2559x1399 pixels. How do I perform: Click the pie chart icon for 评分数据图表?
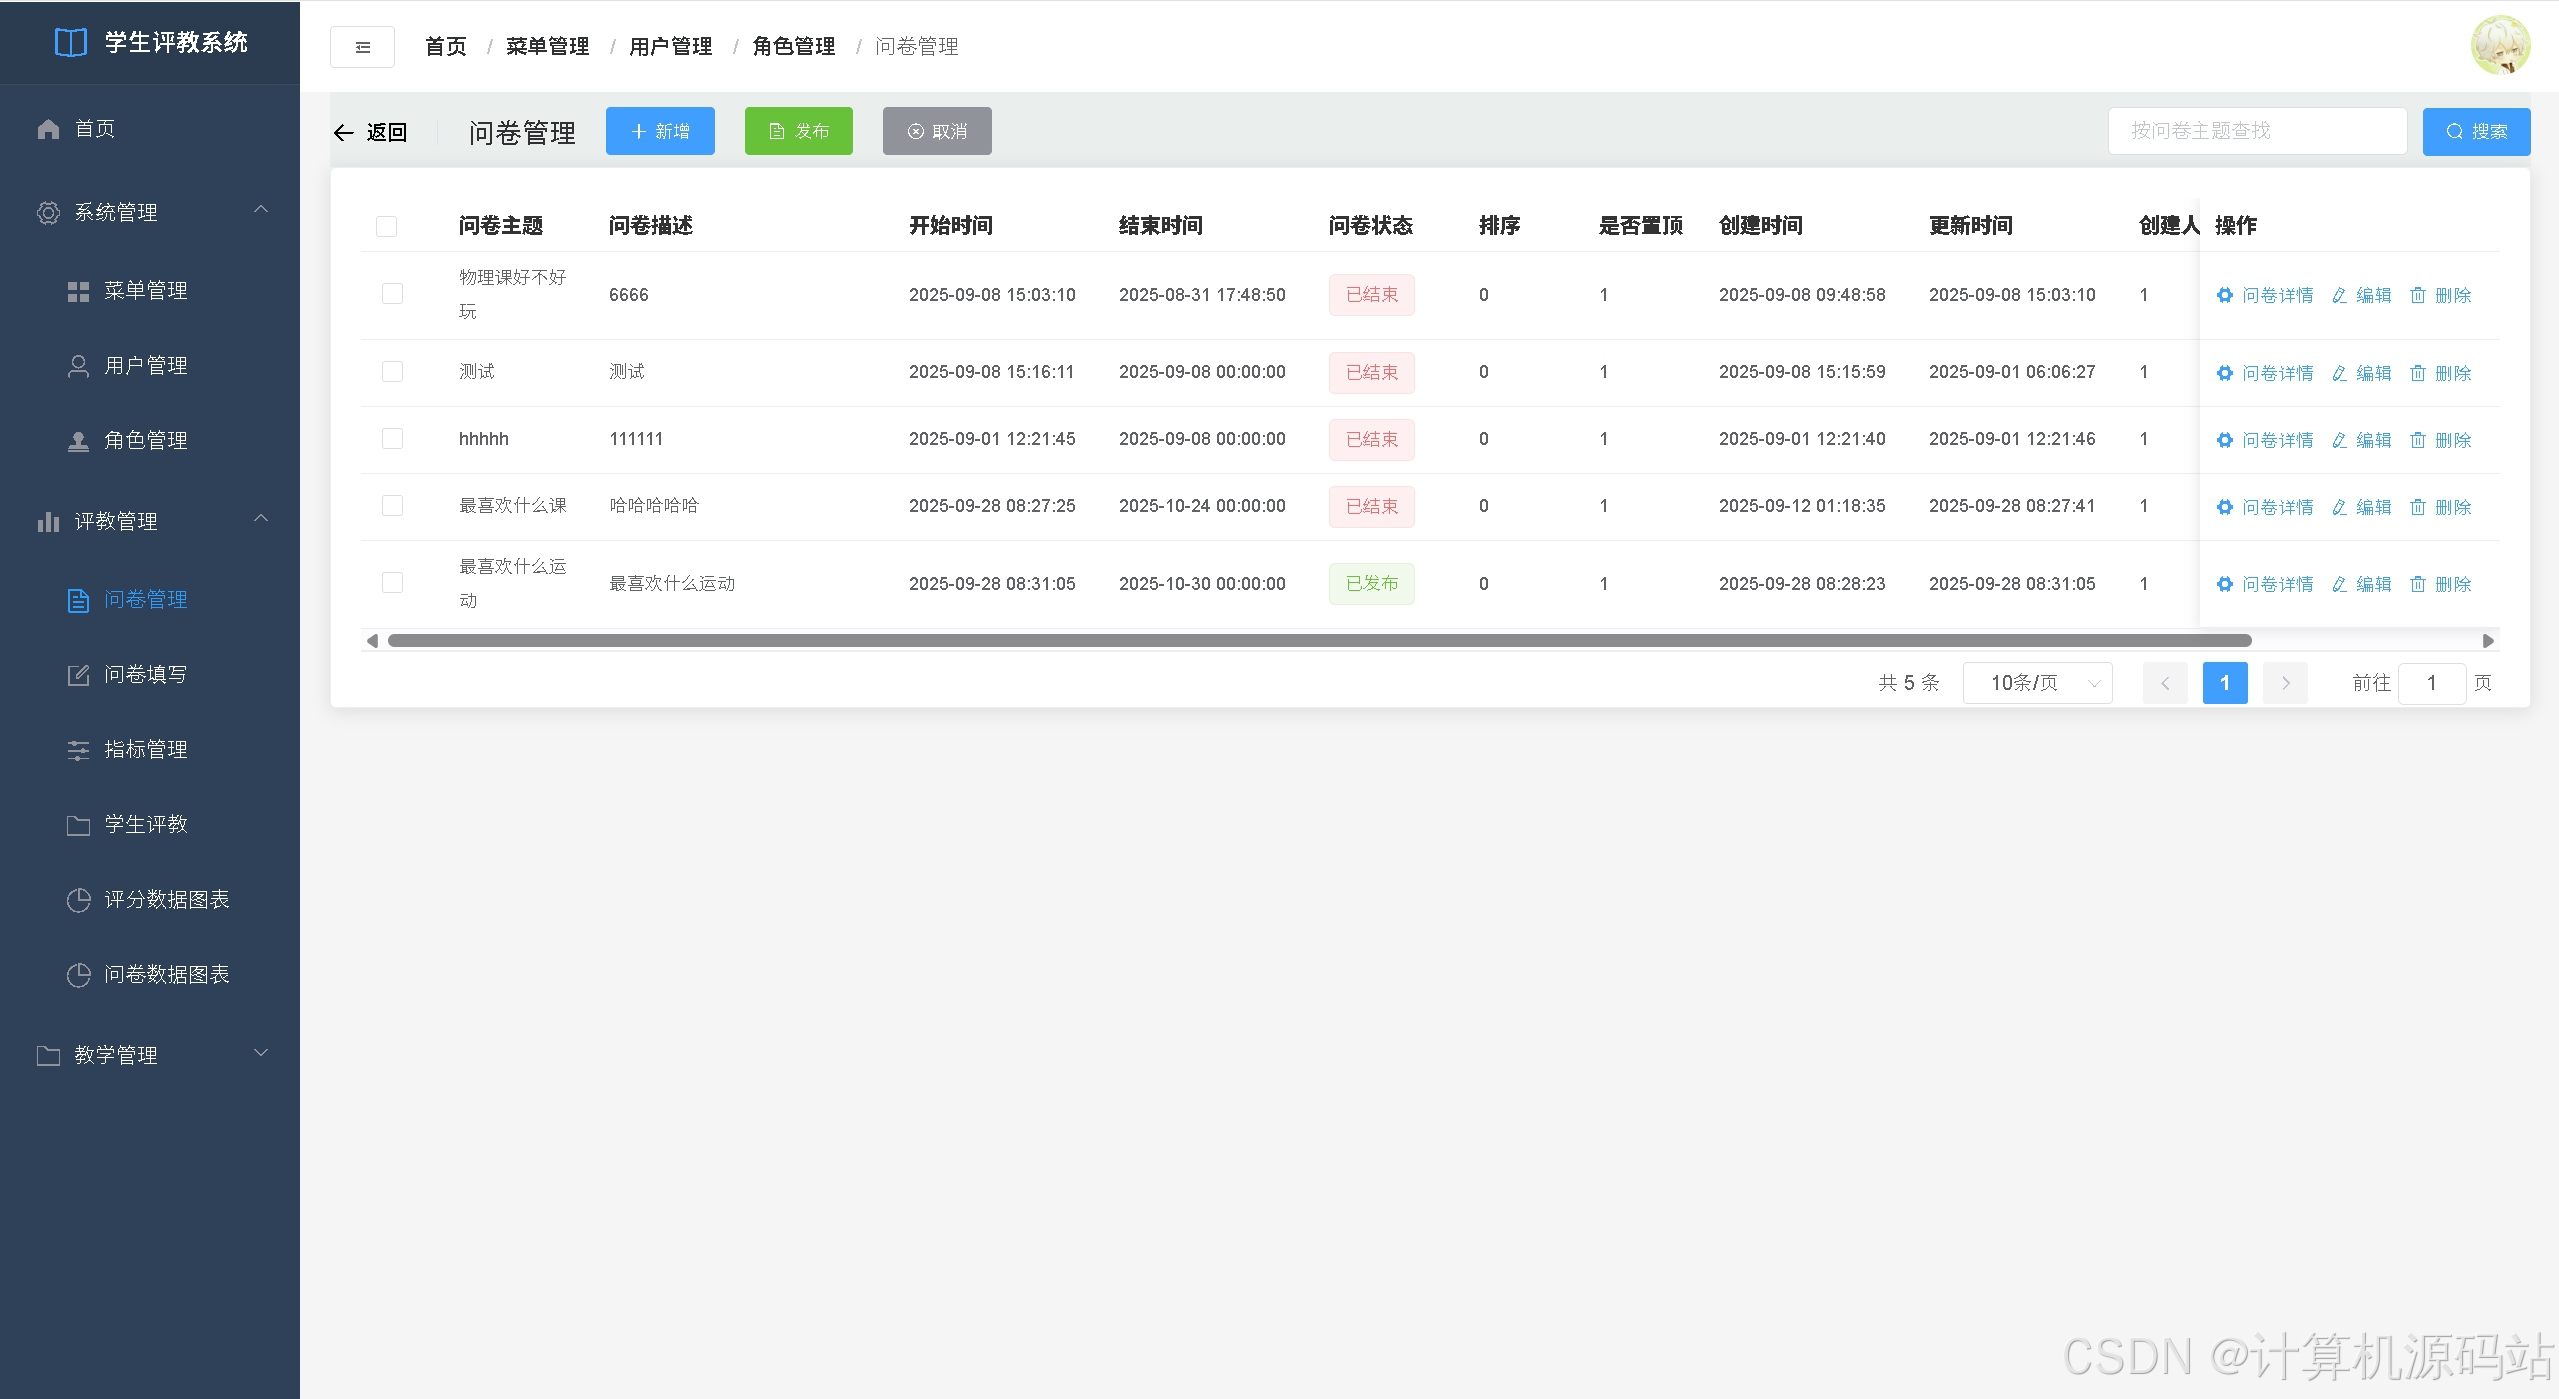(78, 900)
